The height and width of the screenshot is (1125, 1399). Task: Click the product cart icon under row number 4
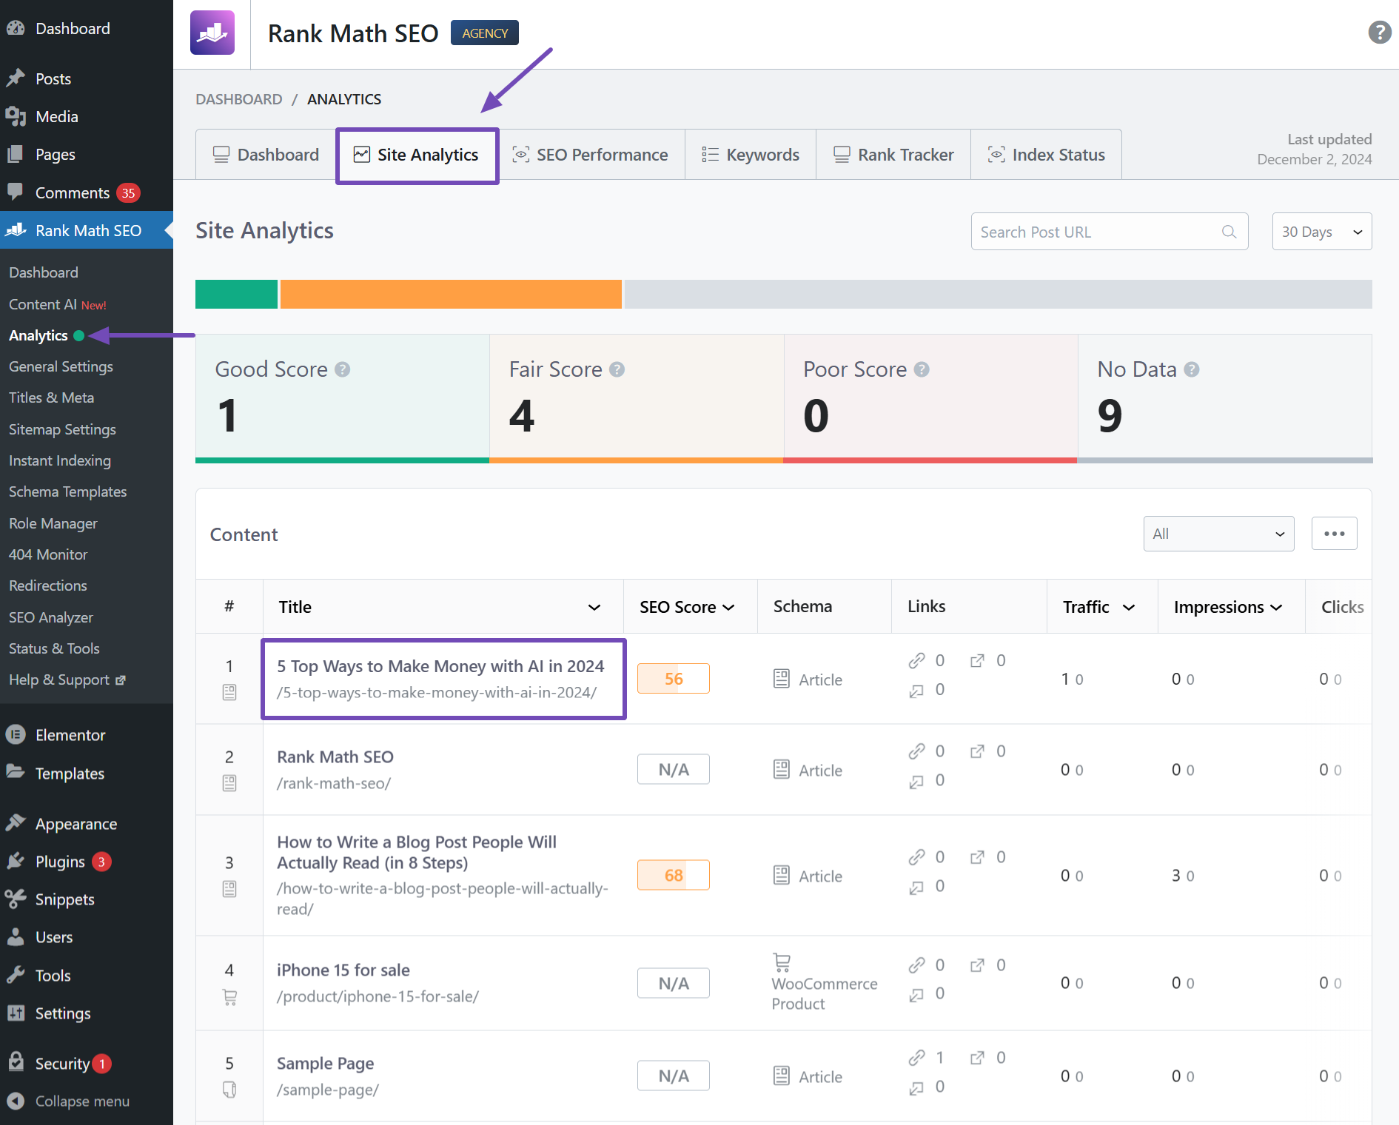(x=230, y=997)
